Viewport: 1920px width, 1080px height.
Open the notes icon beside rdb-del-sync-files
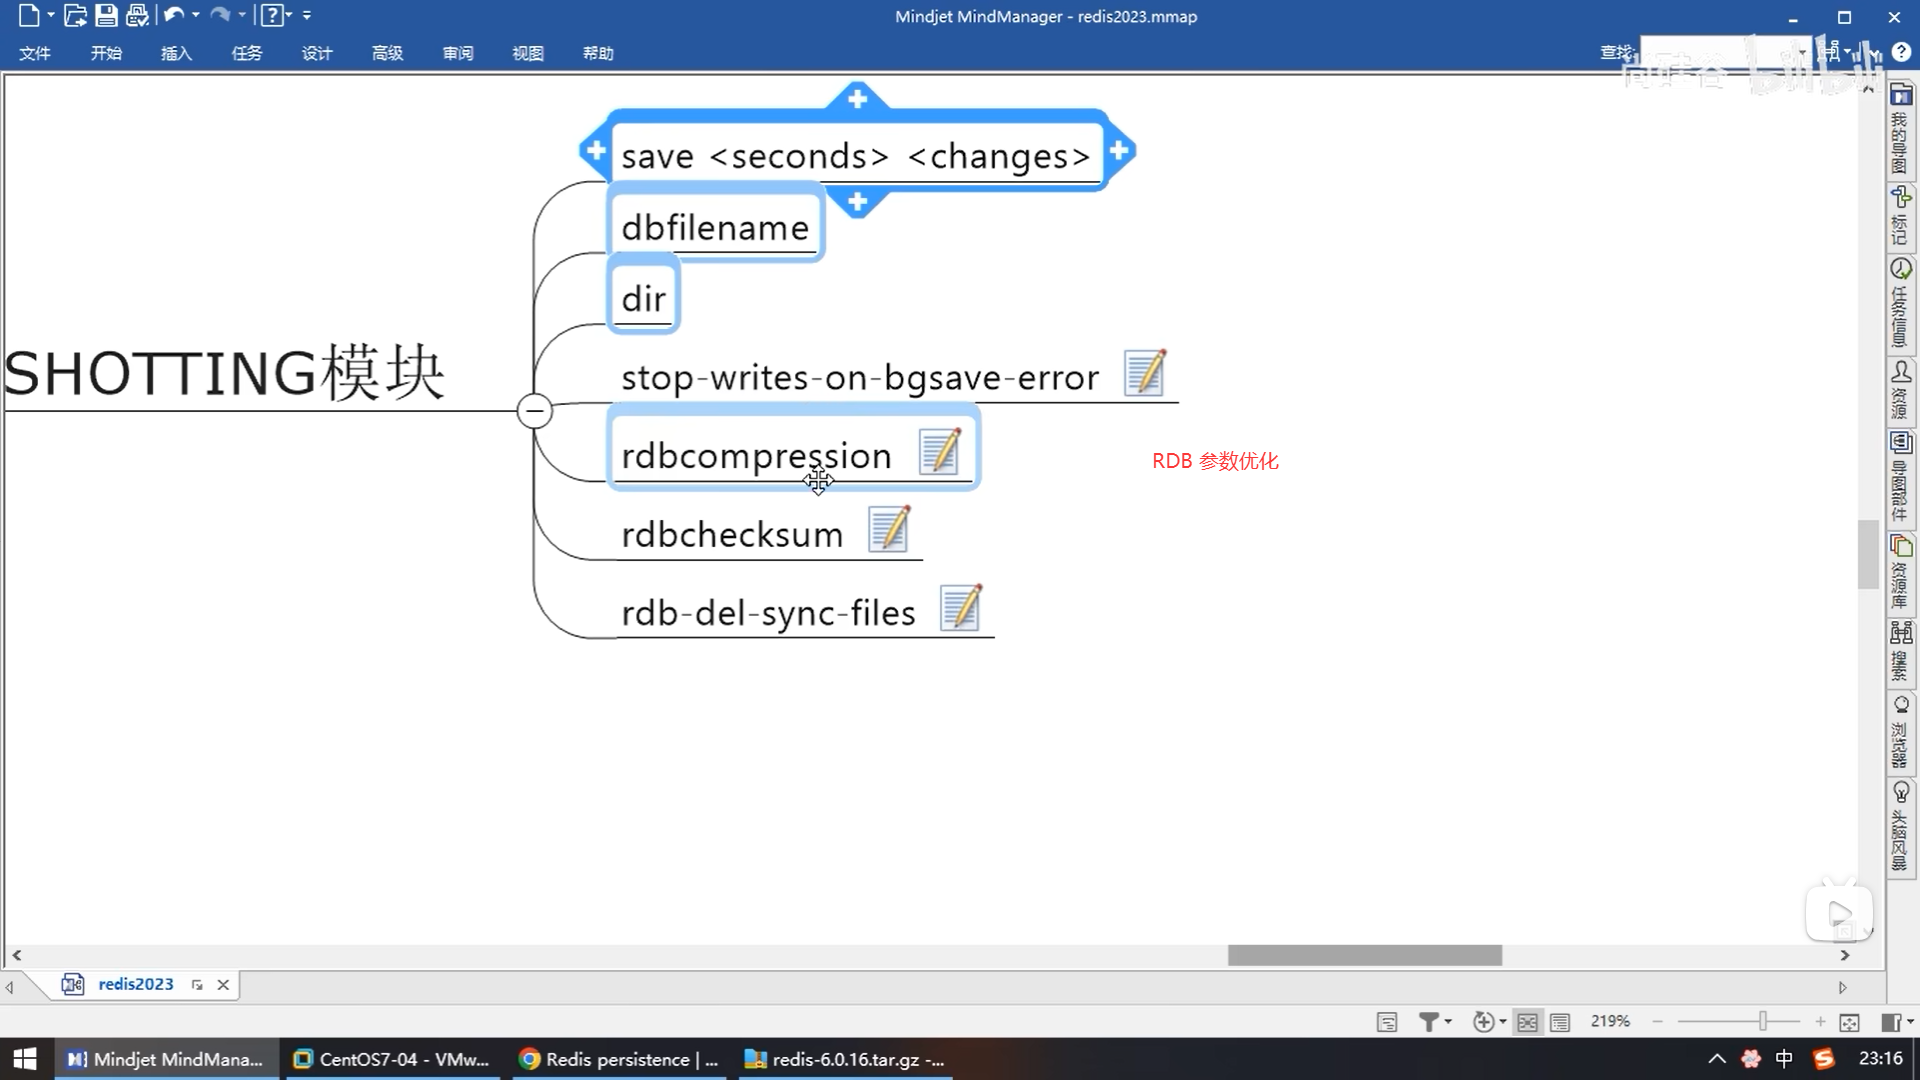coord(960,608)
